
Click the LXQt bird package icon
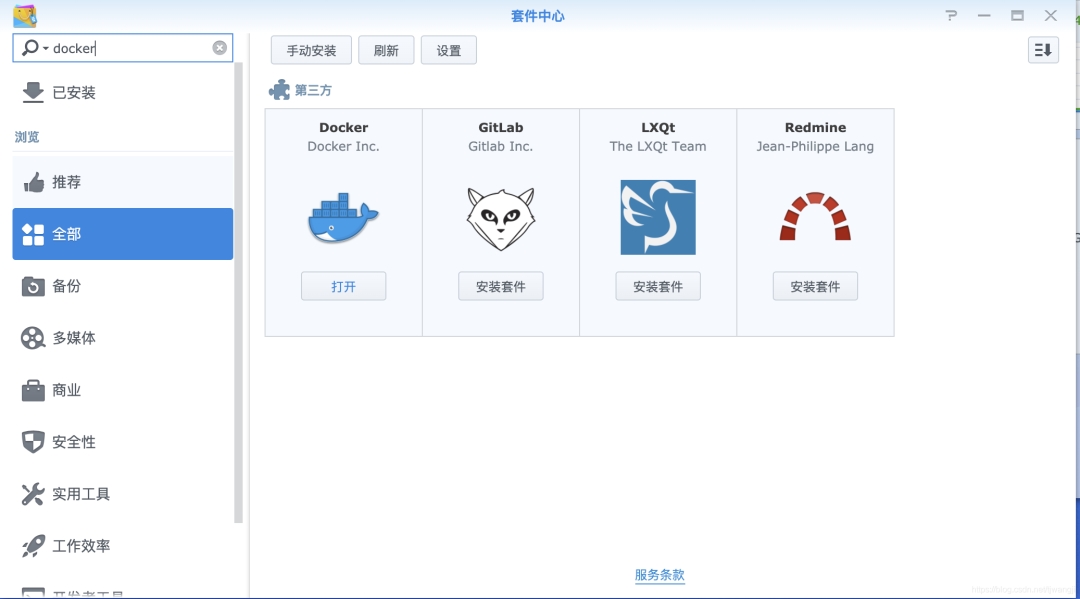pyautogui.click(x=658, y=218)
